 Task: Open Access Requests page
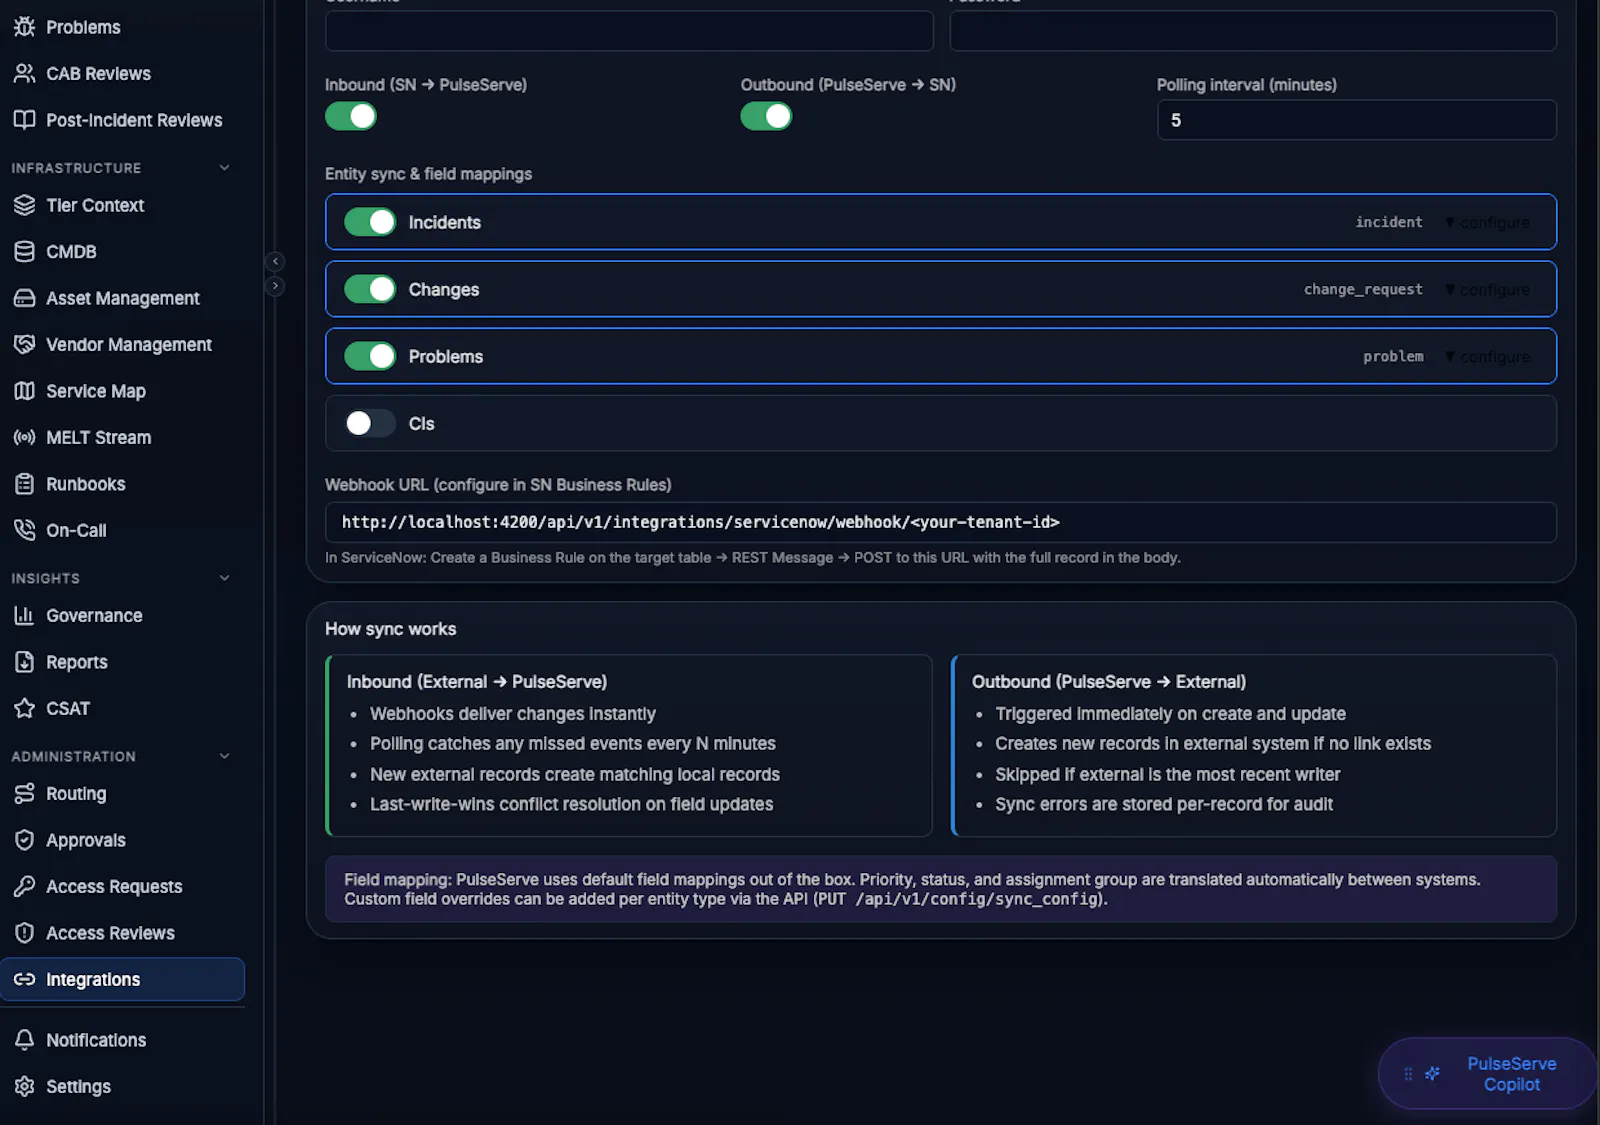click(122, 886)
